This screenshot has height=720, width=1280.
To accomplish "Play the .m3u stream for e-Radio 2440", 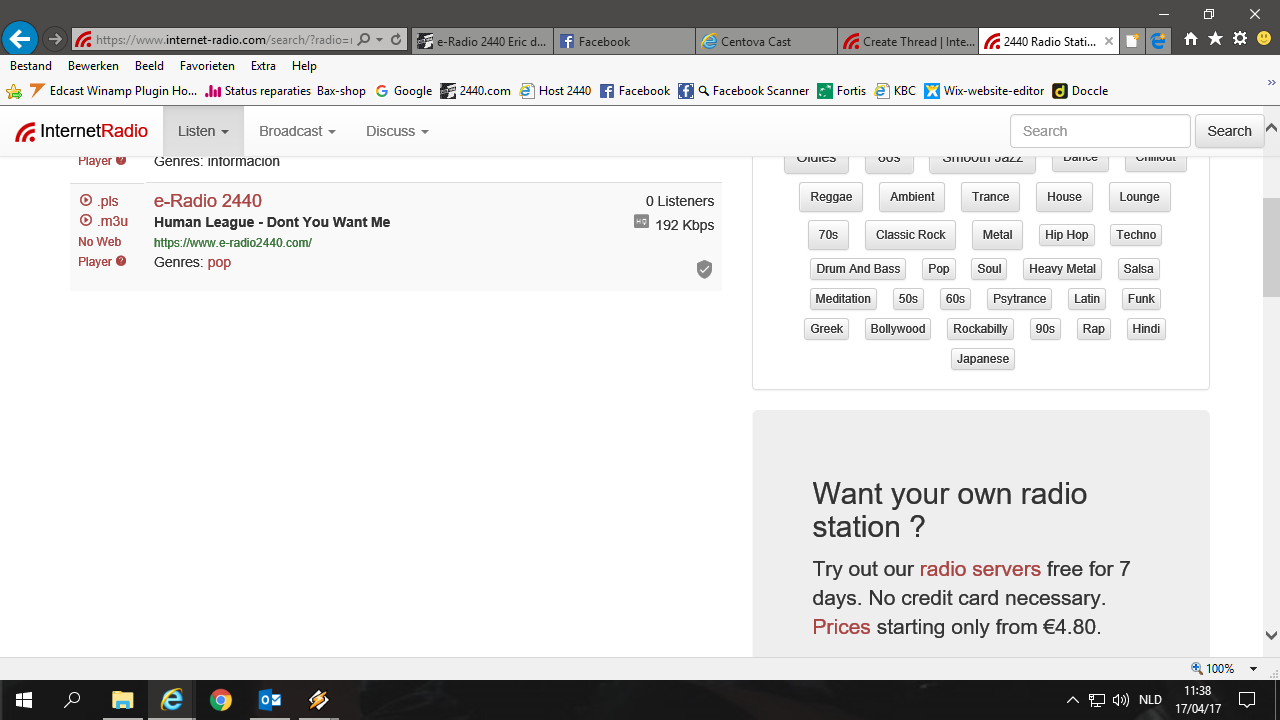I will (103, 221).
